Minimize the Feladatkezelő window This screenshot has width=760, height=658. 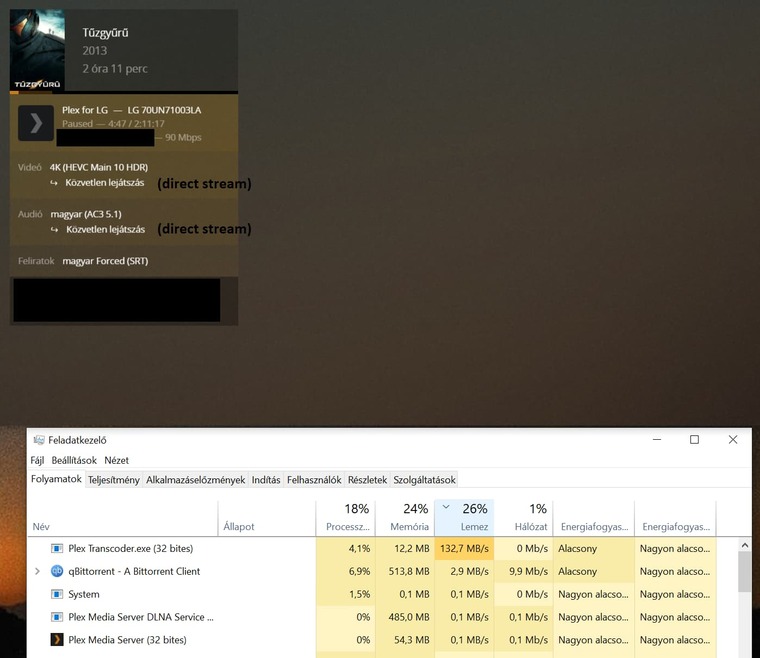pyautogui.click(x=657, y=439)
